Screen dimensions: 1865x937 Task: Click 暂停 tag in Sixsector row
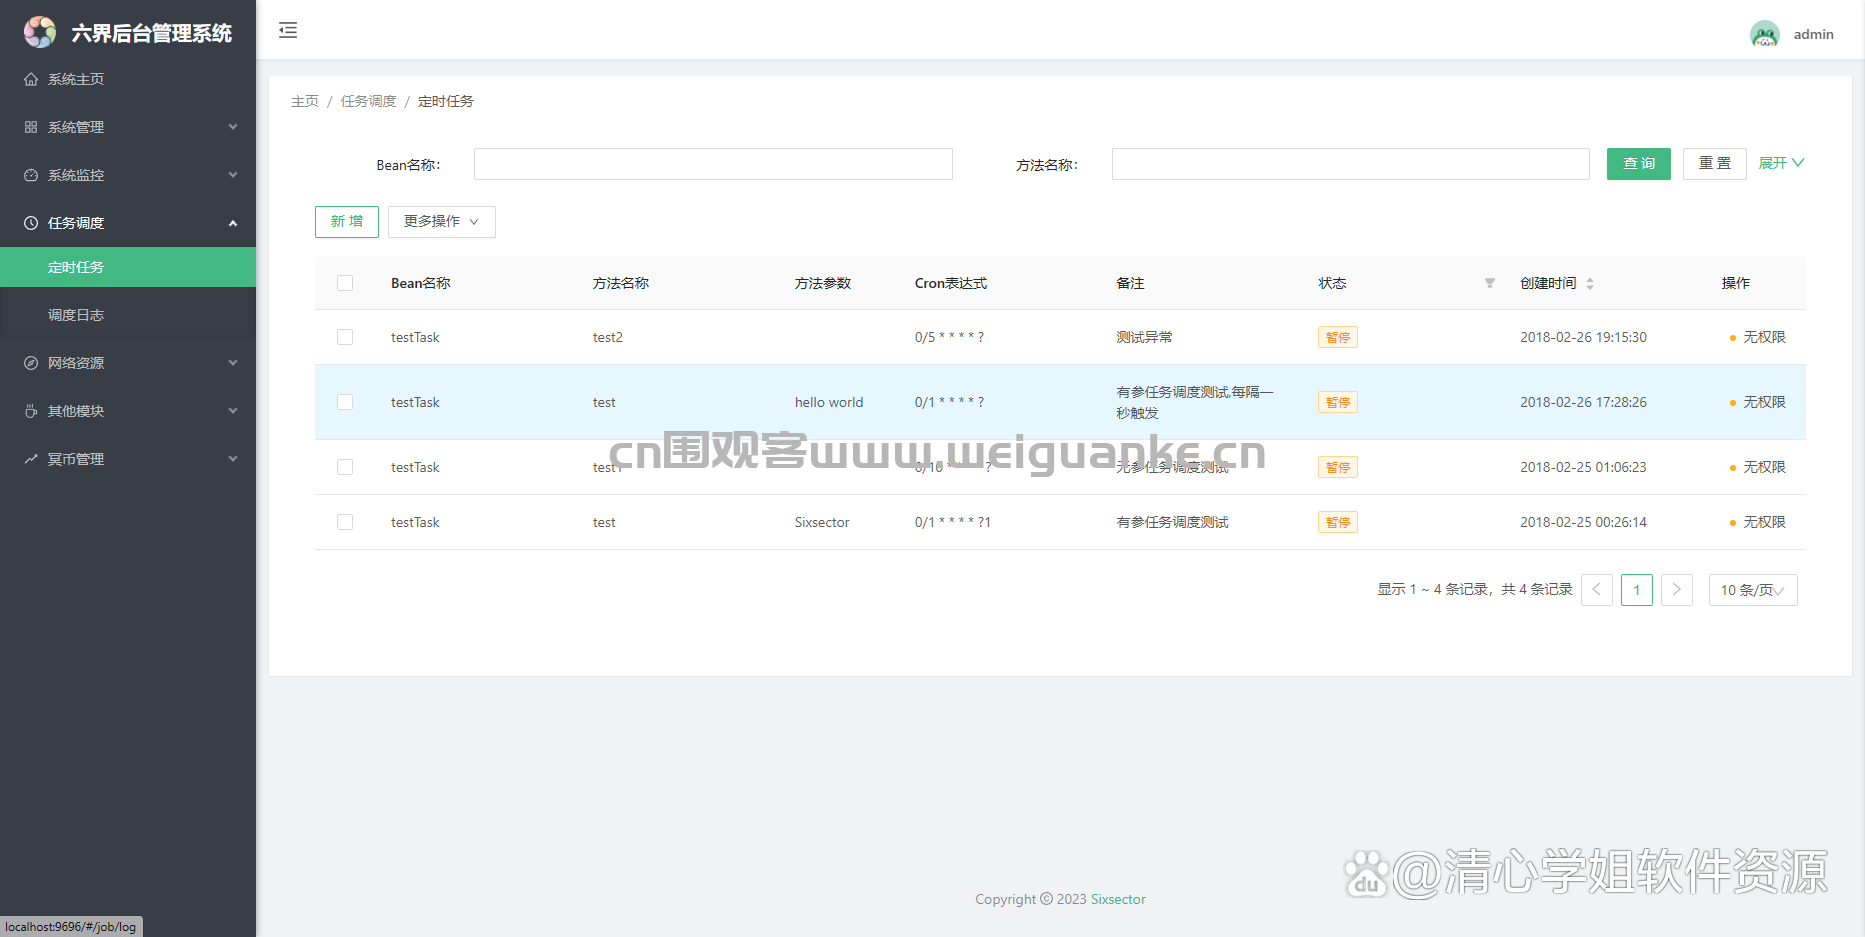coord(1338,522)
